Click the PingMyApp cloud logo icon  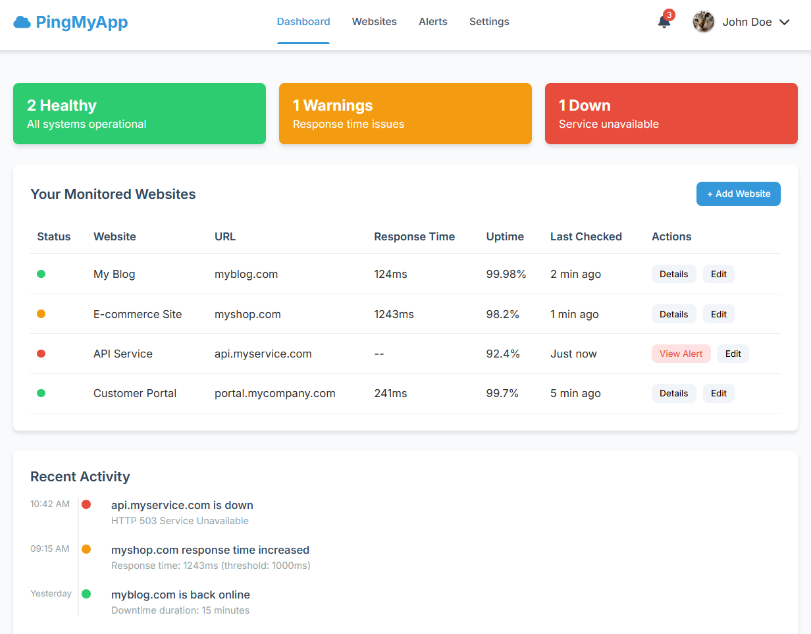[x=22, y=22]
